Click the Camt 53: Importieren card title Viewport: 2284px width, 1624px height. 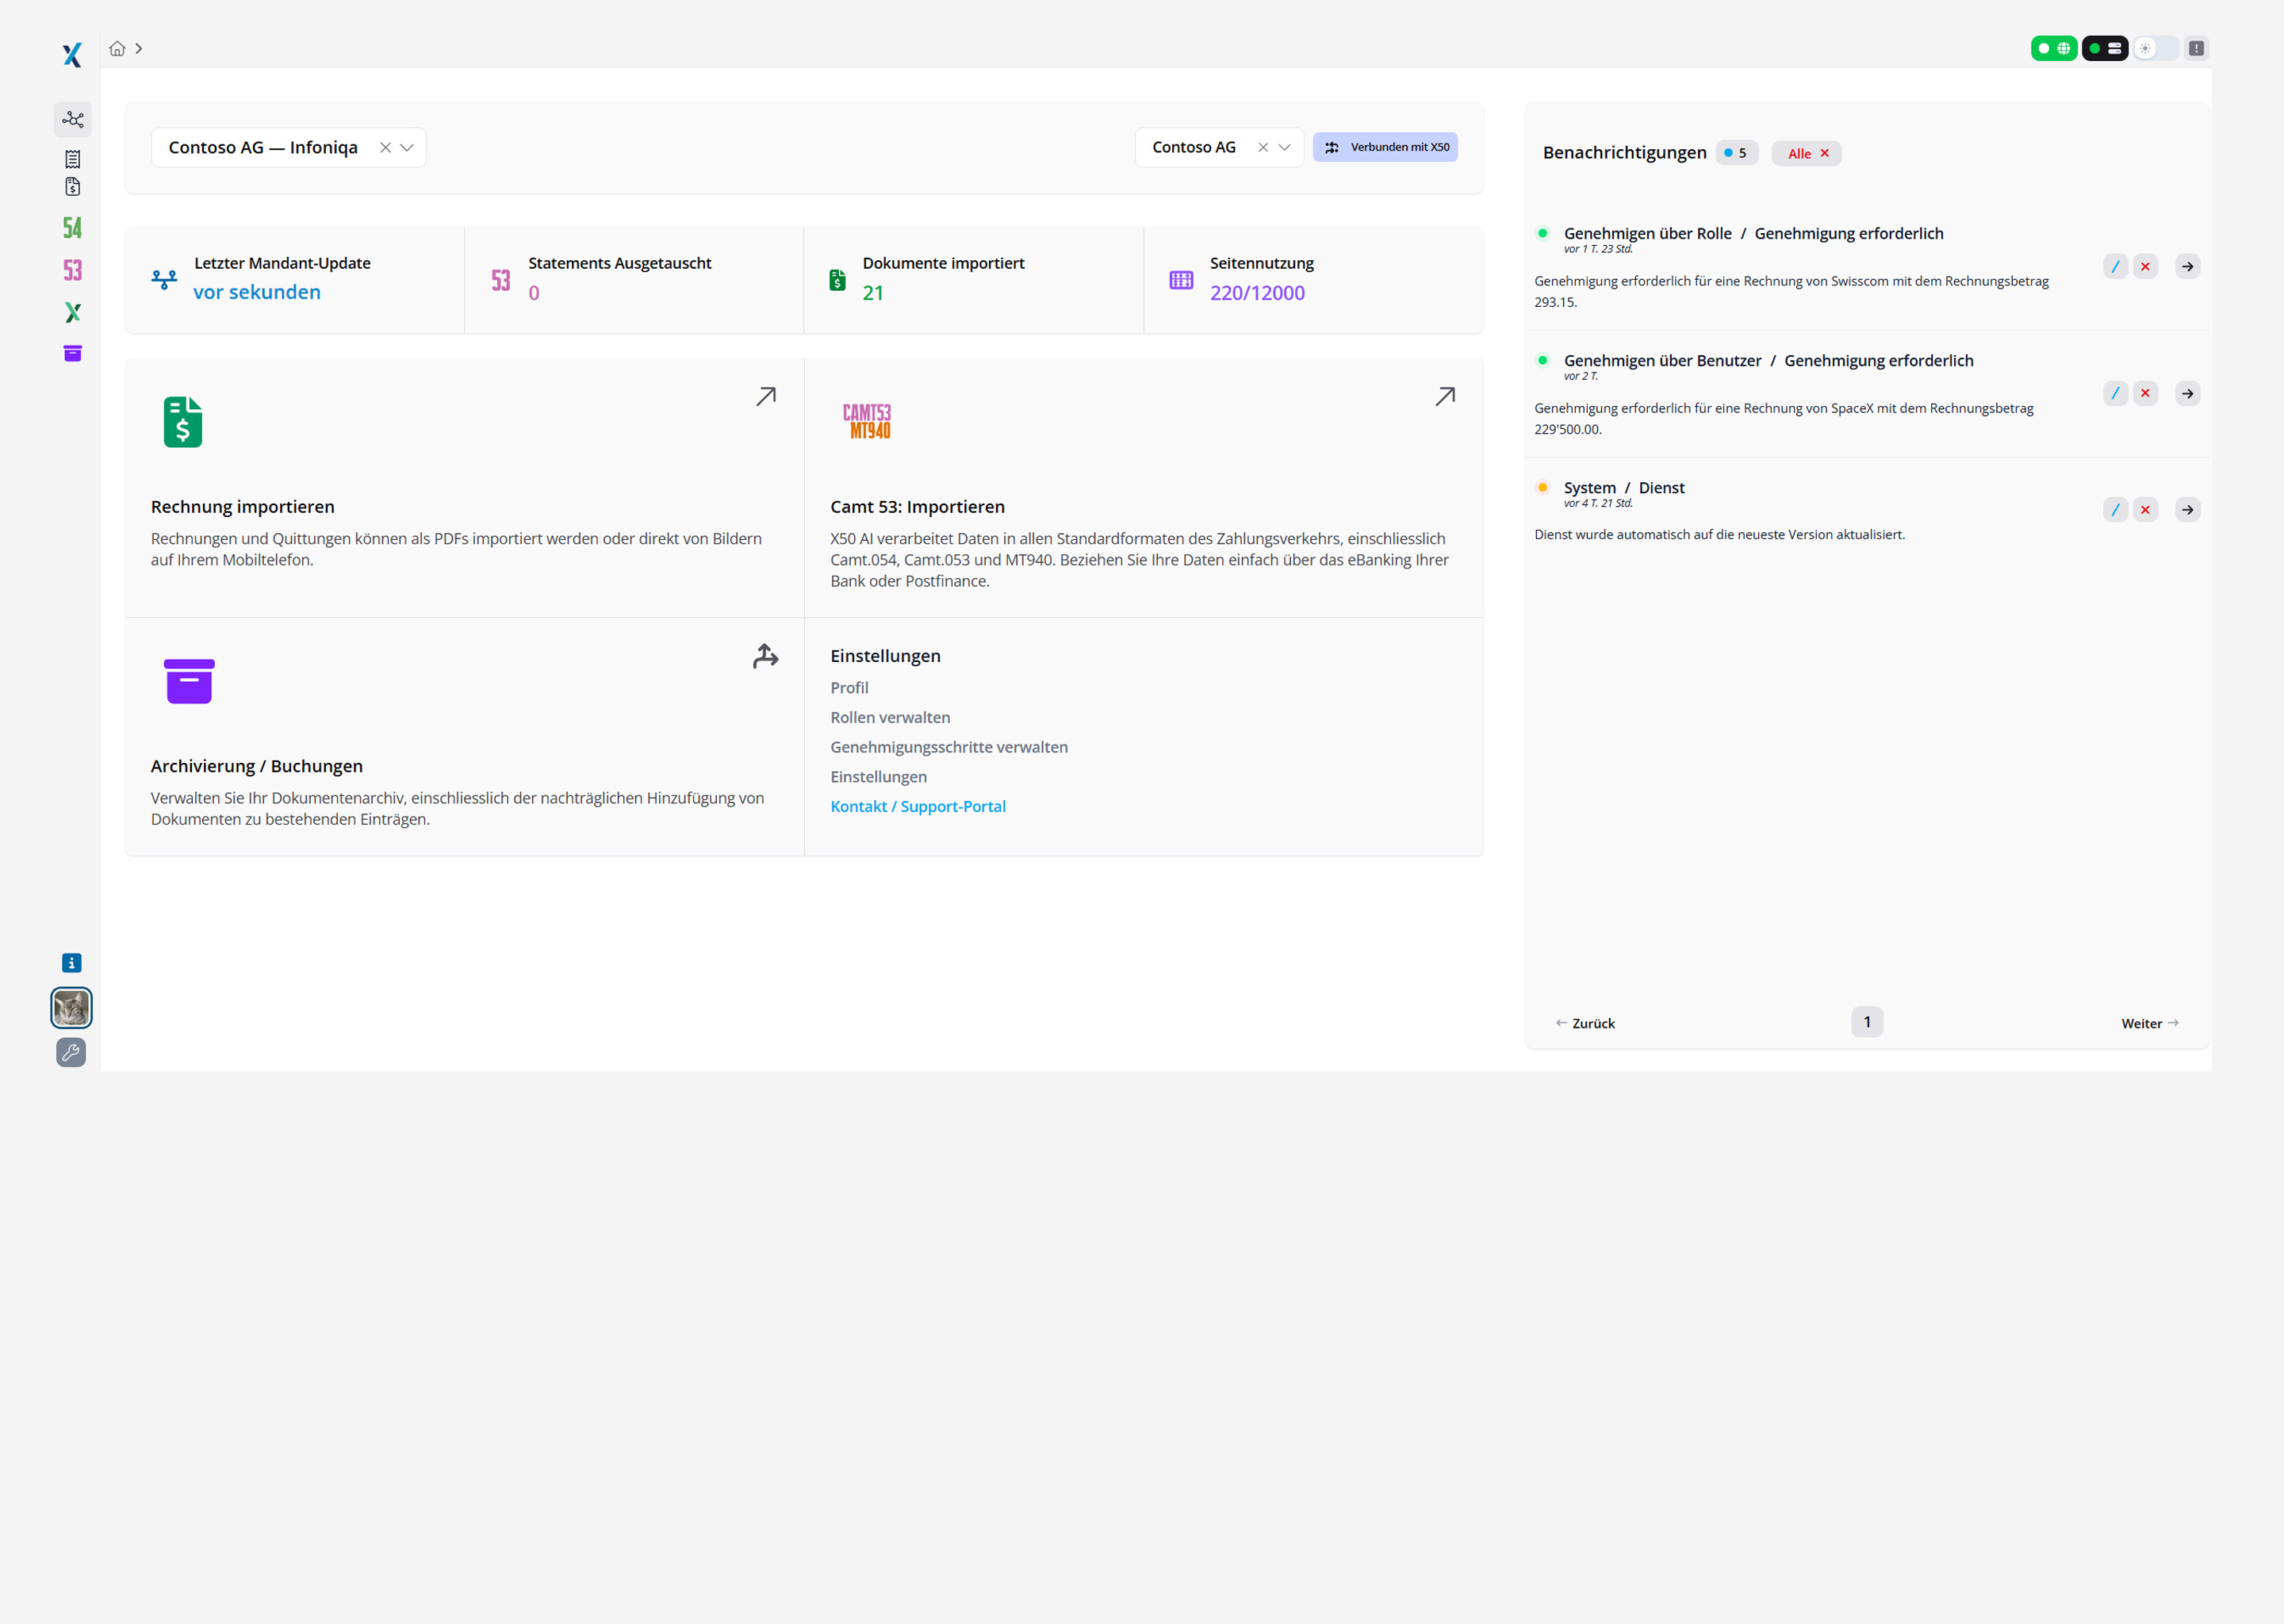(x=917, y=507)
